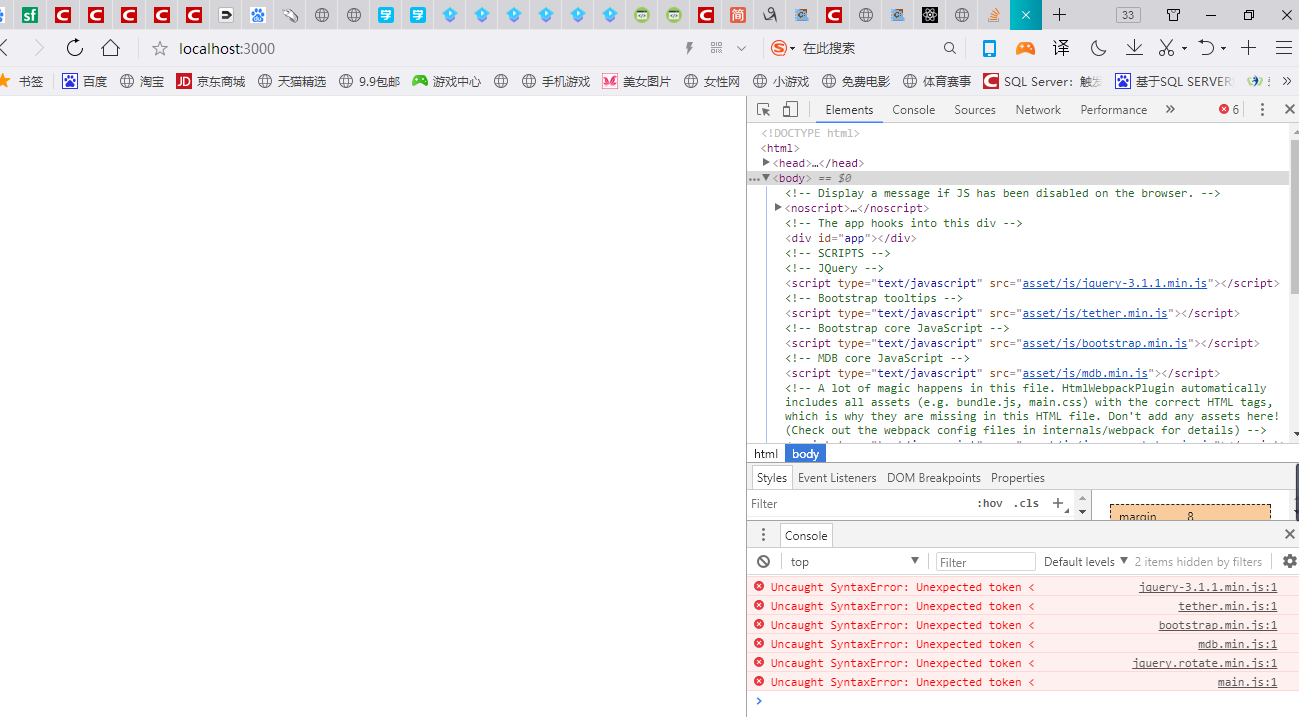This screenshot has height=717, width=1299.
Task: Show more DevTools tabs via double chevron
Action: 1170,110
